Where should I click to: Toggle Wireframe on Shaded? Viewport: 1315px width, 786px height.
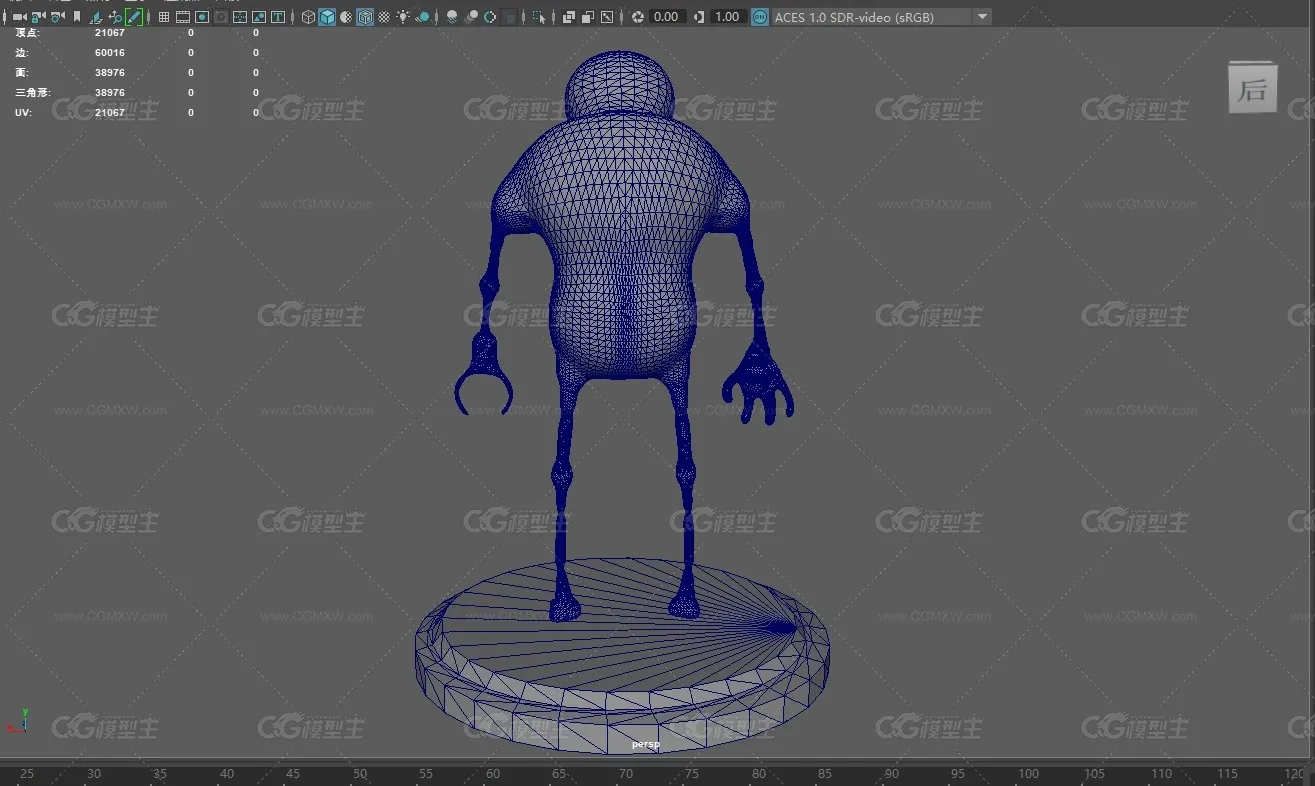click(x=365, y=17)
